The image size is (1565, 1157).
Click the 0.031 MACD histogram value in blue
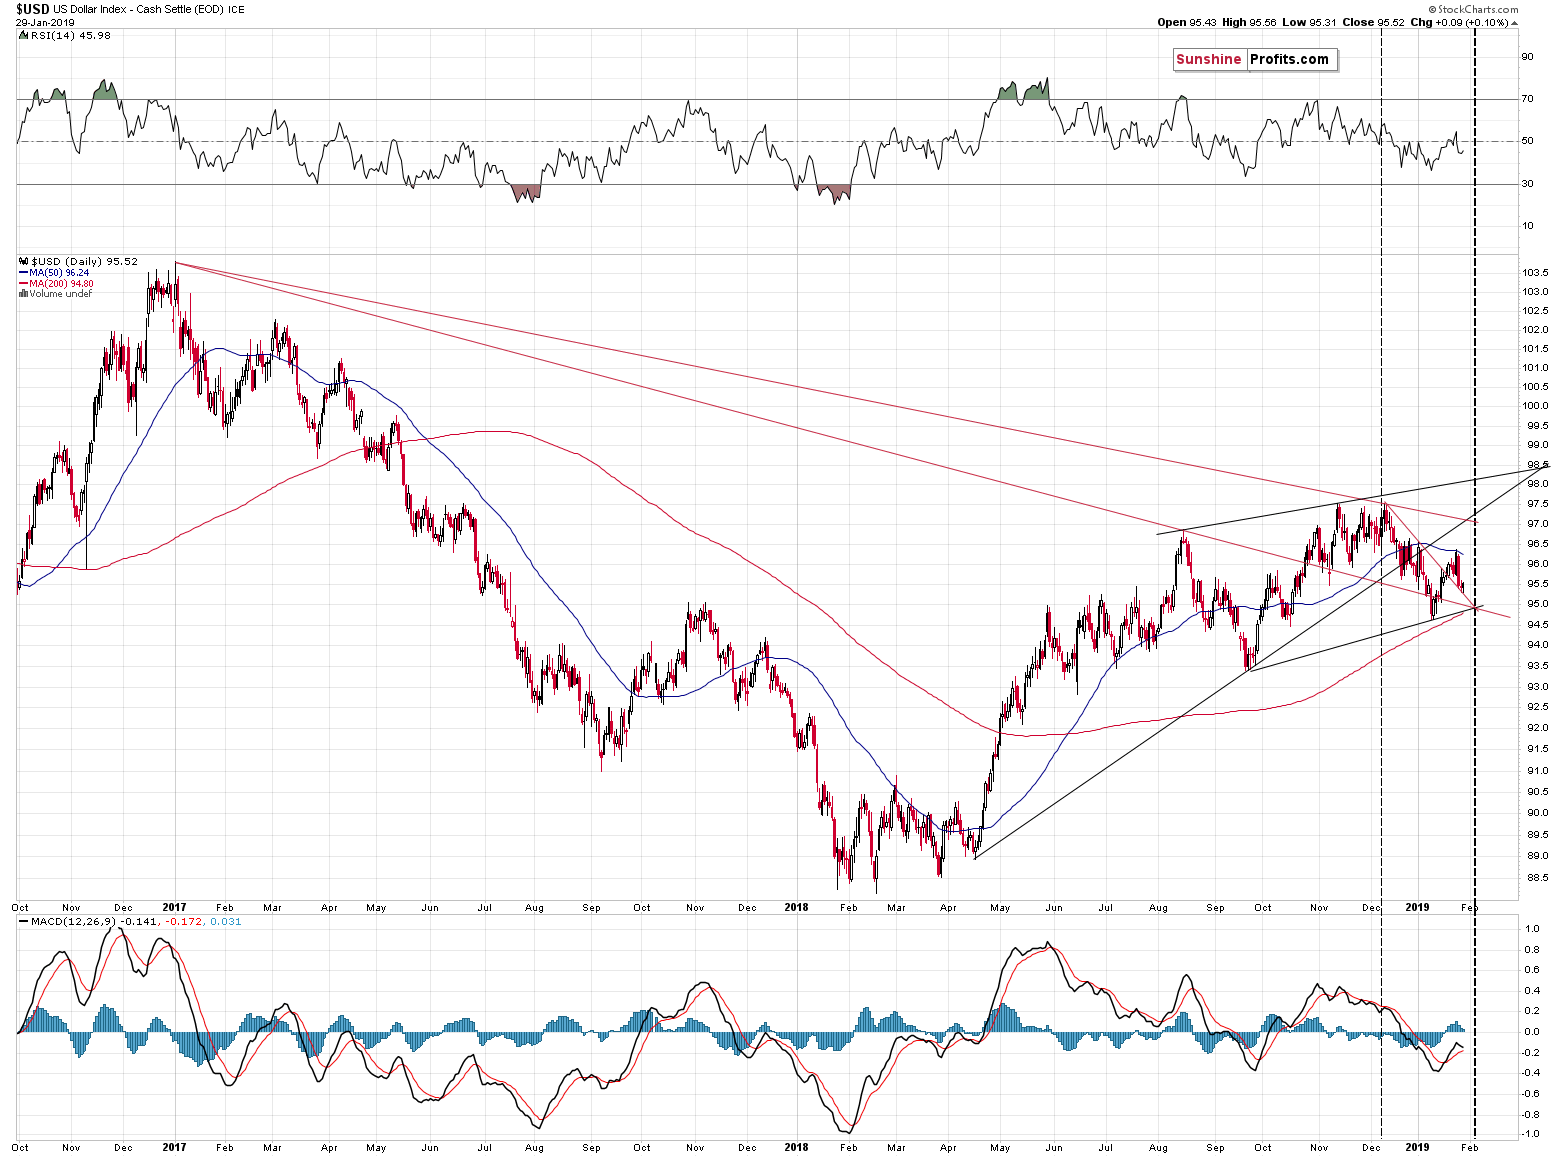click(226, 922)
